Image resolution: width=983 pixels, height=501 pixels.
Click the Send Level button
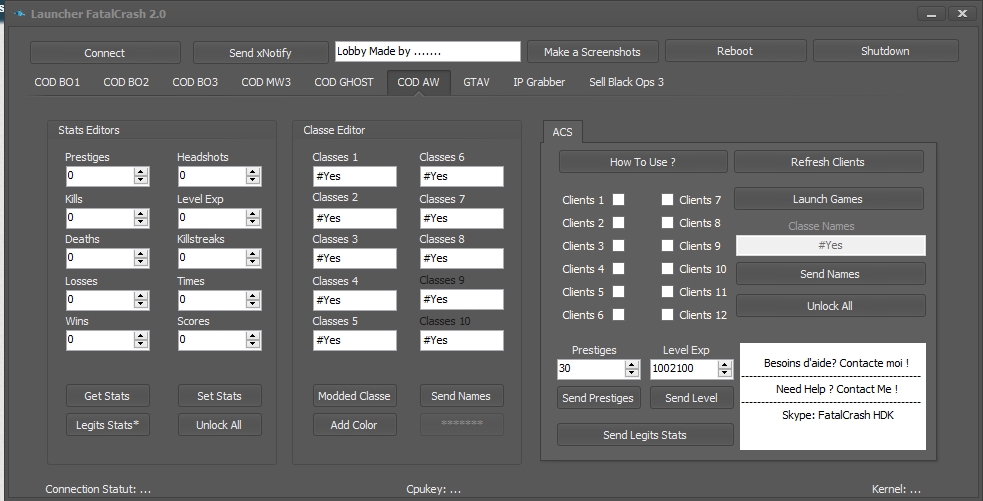click(x=691, y=398)
